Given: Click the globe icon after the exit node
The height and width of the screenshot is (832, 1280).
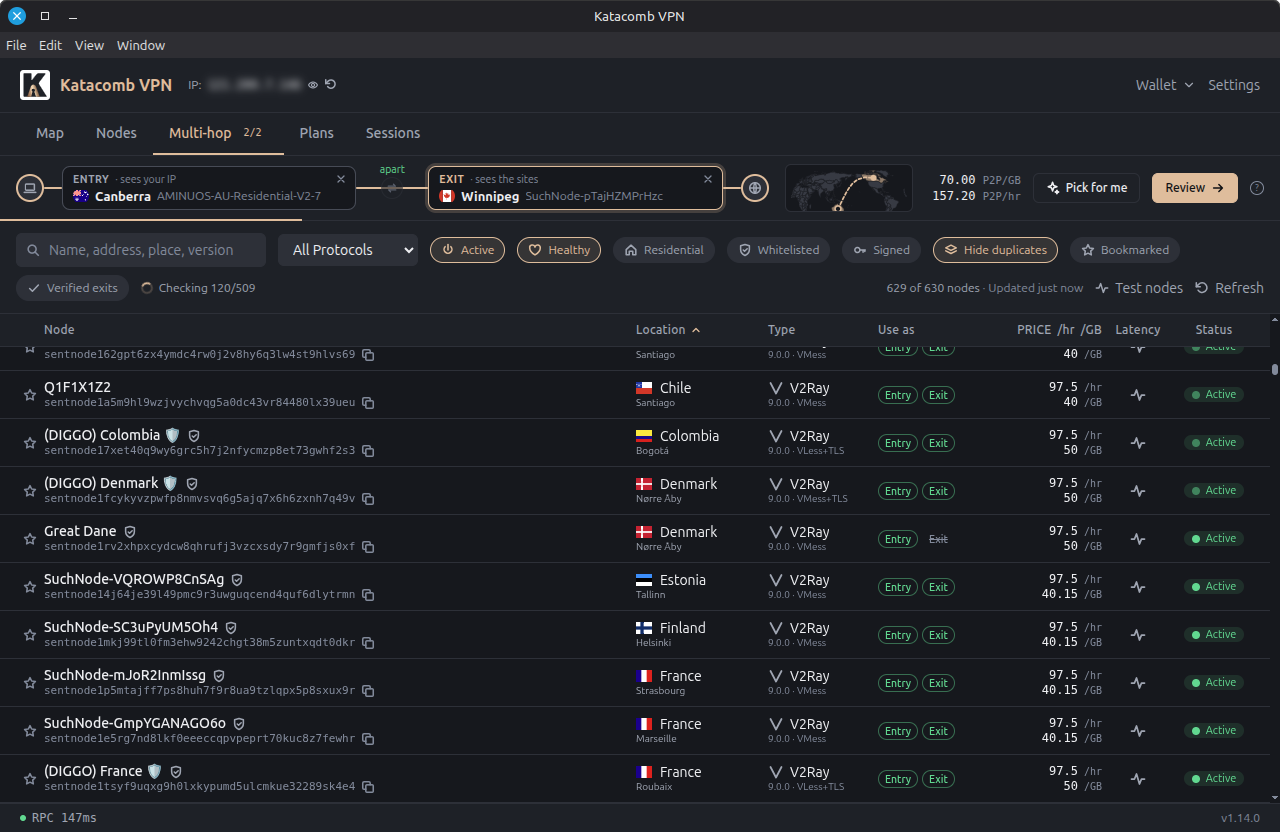Looking at the screenshot, I should [755, 187].
